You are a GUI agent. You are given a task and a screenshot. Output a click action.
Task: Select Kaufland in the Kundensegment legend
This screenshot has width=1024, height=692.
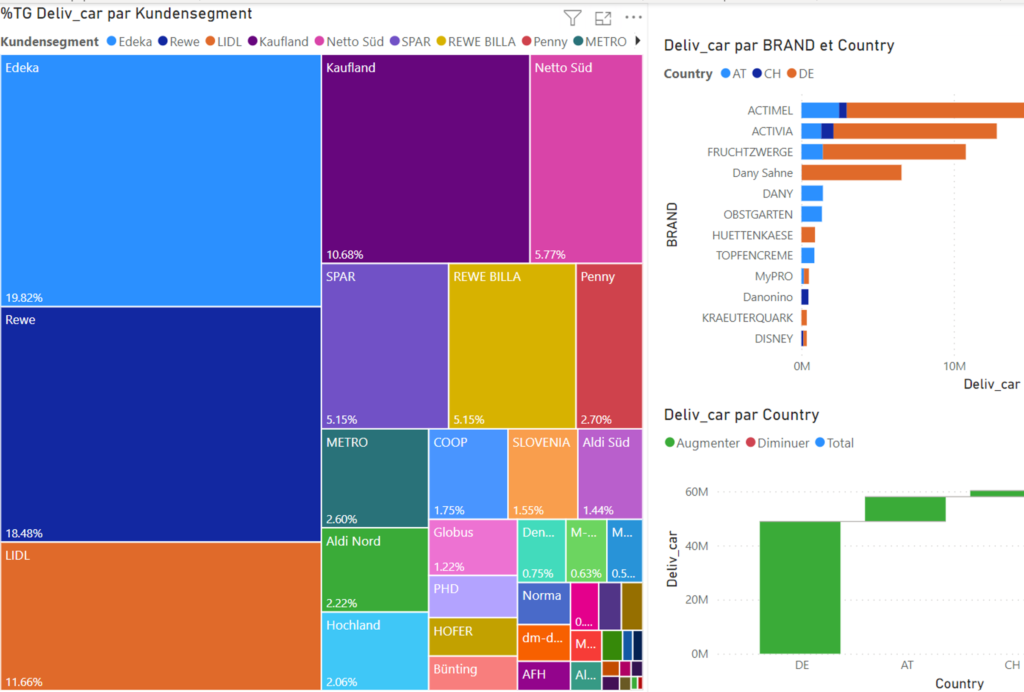[x=278, y=42]
